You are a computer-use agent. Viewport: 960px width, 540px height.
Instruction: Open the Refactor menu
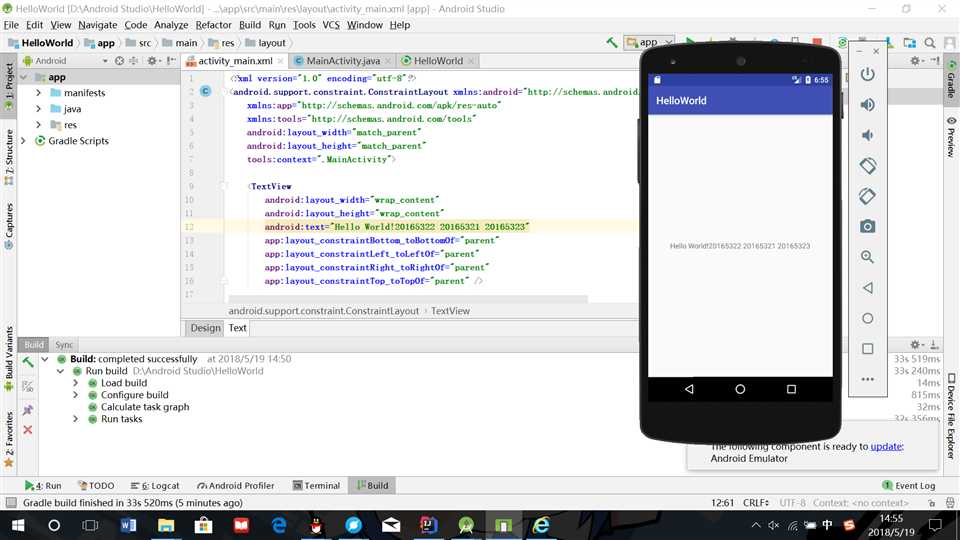coord(213,24)
